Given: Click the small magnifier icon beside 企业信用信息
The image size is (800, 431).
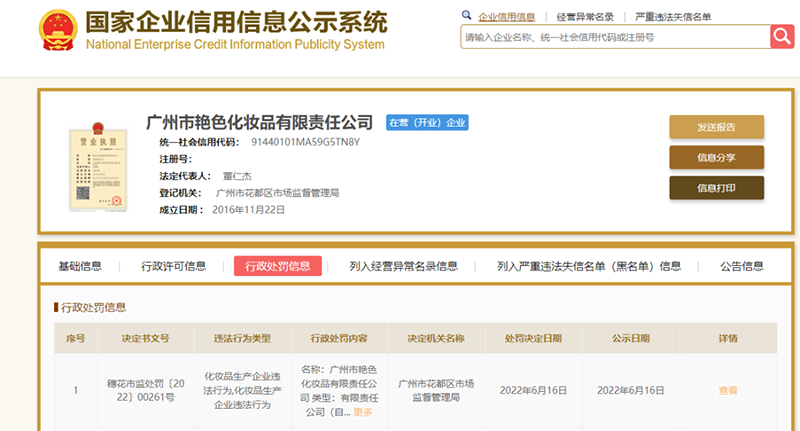Looking at the screenshot, I should (466, 15).
